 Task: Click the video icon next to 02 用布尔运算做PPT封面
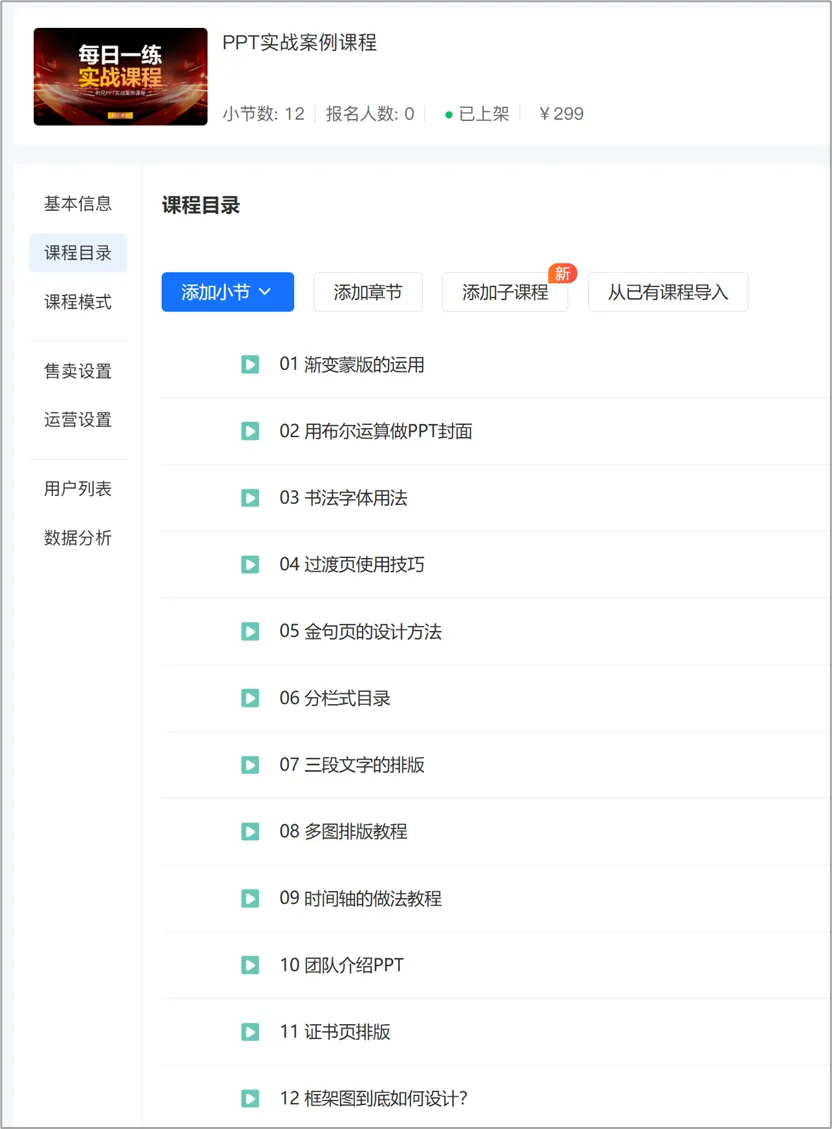click(x=250, y=431)
